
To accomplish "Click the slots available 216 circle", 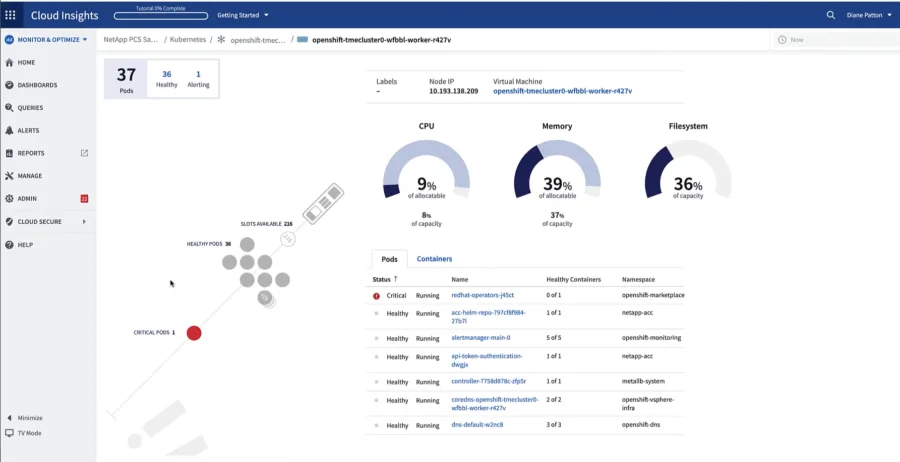I will (x=288, y=239).
